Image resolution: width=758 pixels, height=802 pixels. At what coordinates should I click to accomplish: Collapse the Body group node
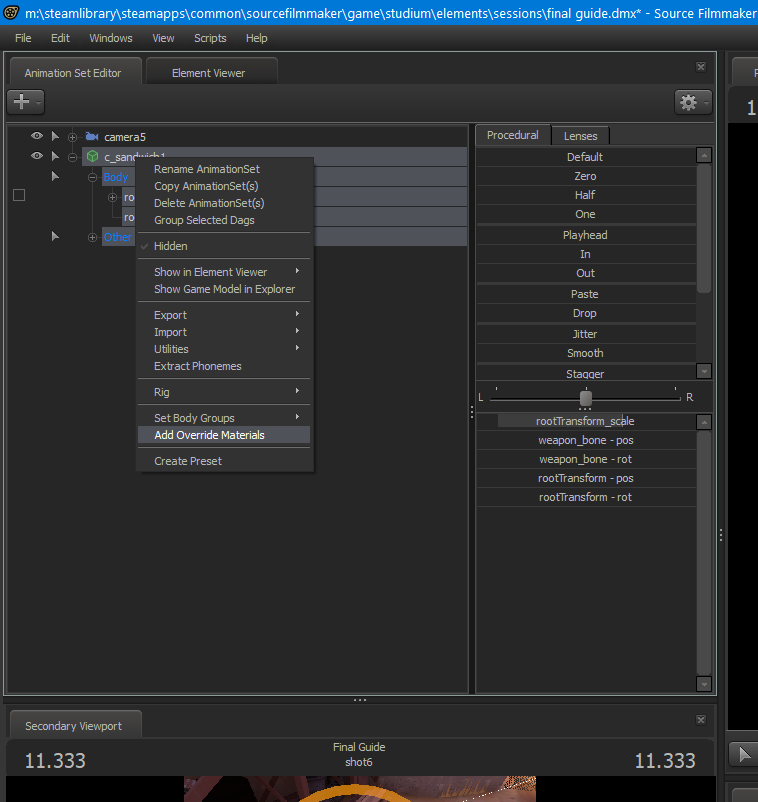pyautogui.click(x=93, y=177)
